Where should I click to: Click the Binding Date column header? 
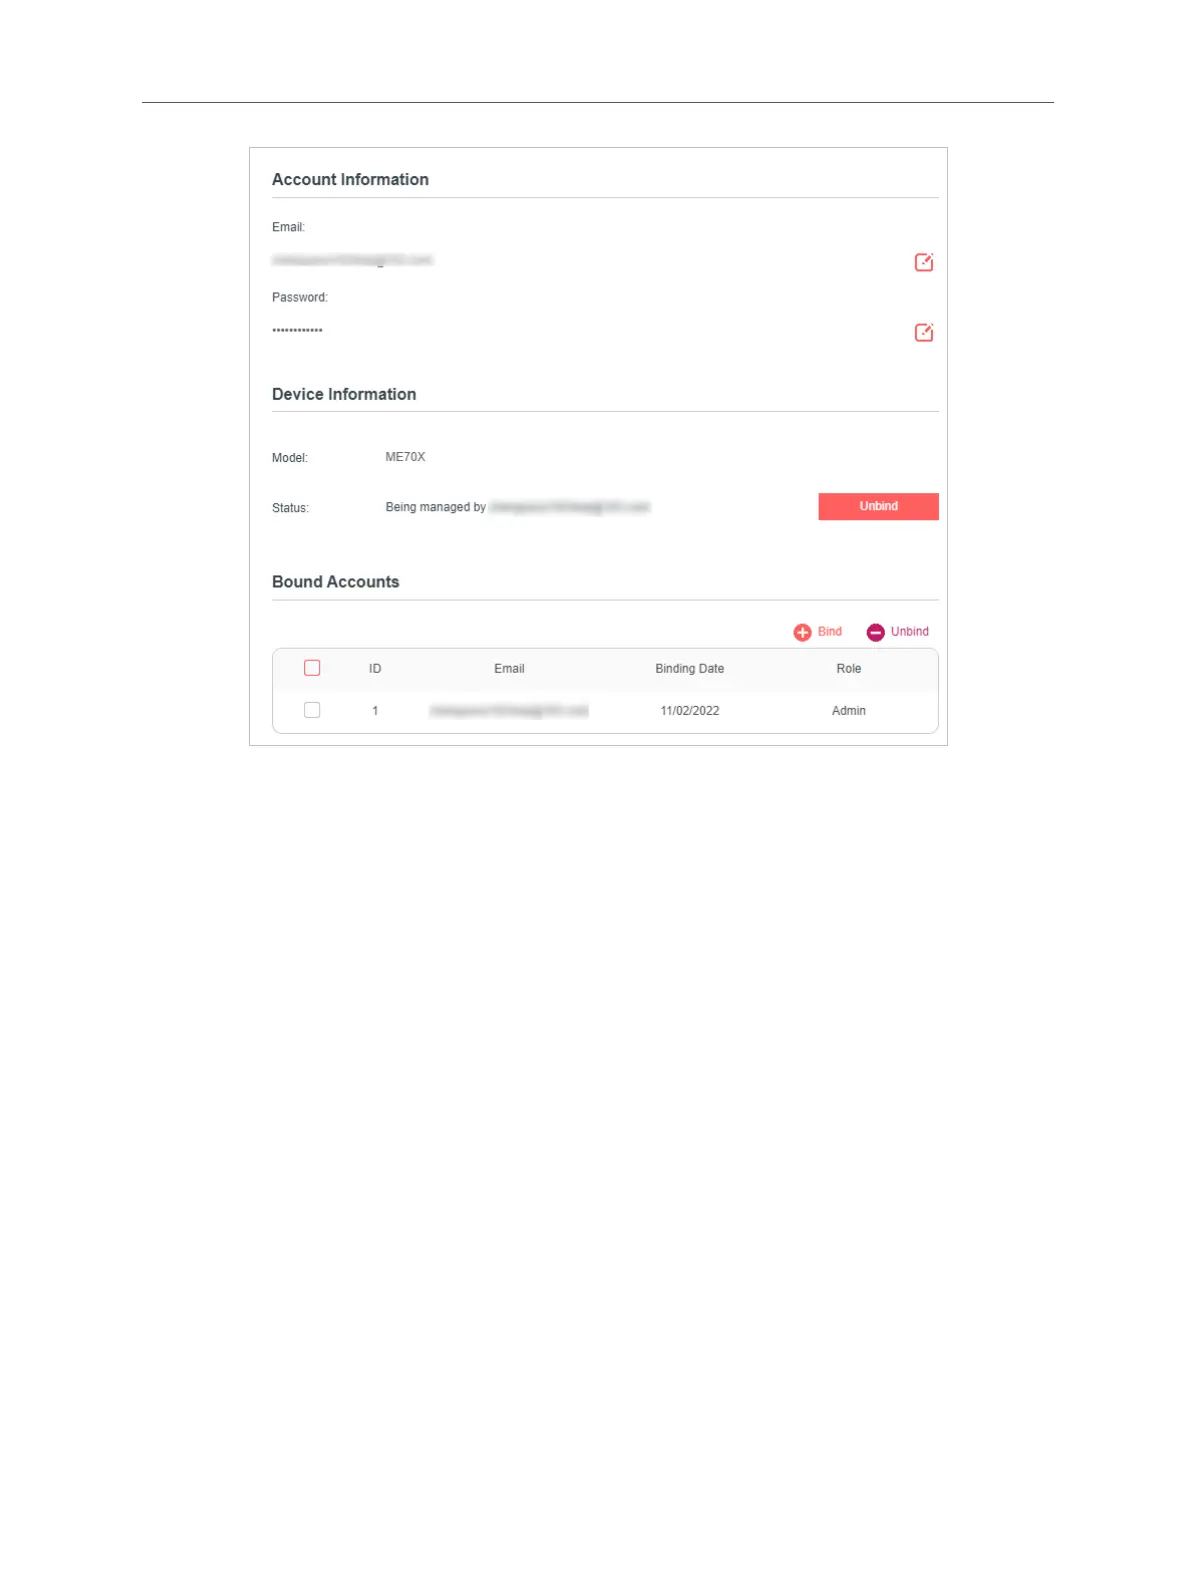point(690,669)
